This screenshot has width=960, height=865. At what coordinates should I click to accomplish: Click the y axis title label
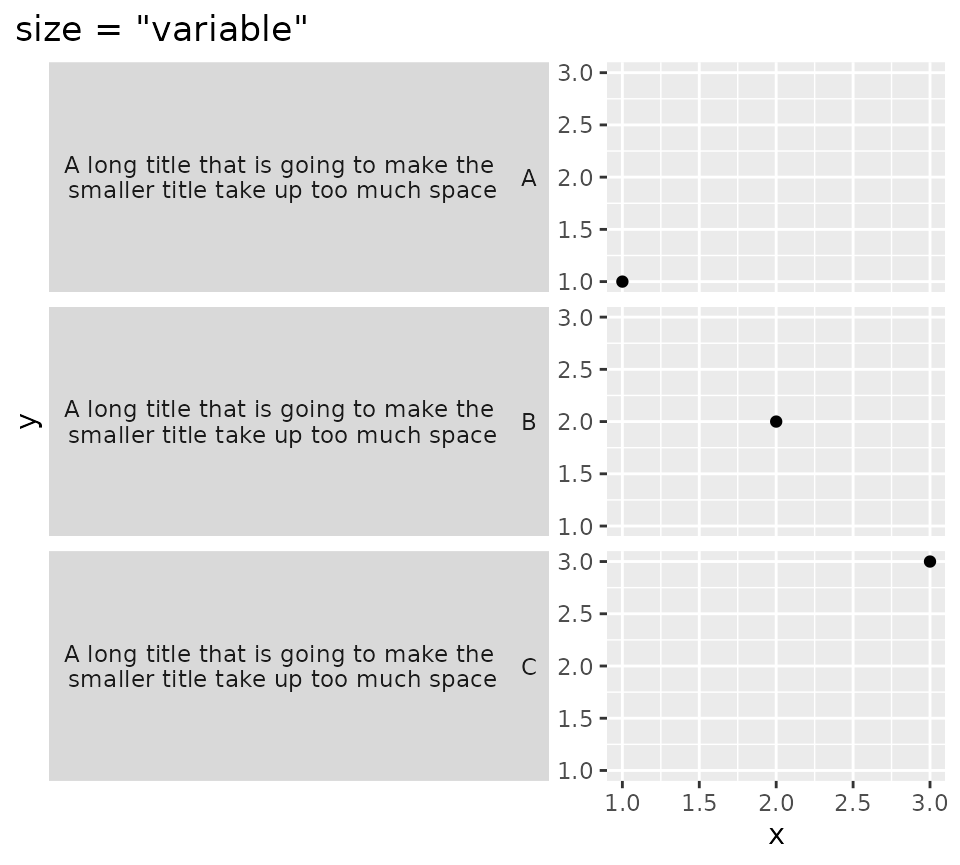pyautogui.click(x=29, y=421)
